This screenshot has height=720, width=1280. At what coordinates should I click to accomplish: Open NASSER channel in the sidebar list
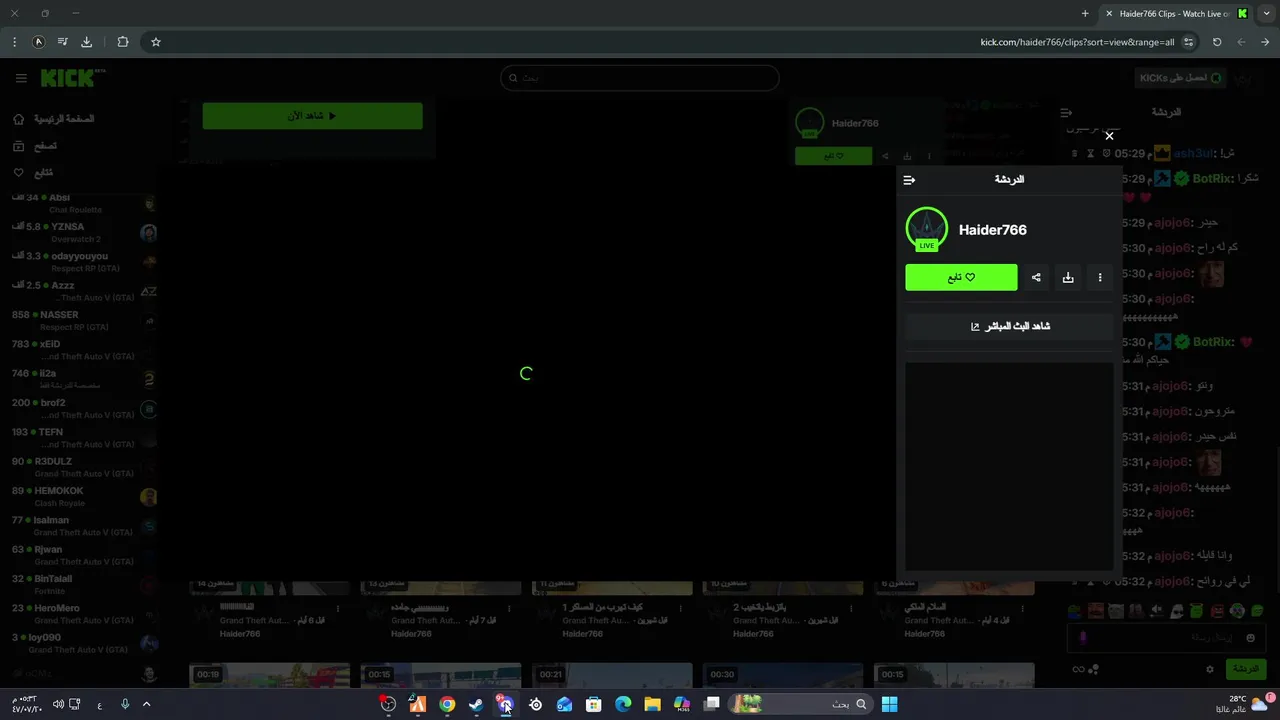pyautogui.click(x=84, y=321)
